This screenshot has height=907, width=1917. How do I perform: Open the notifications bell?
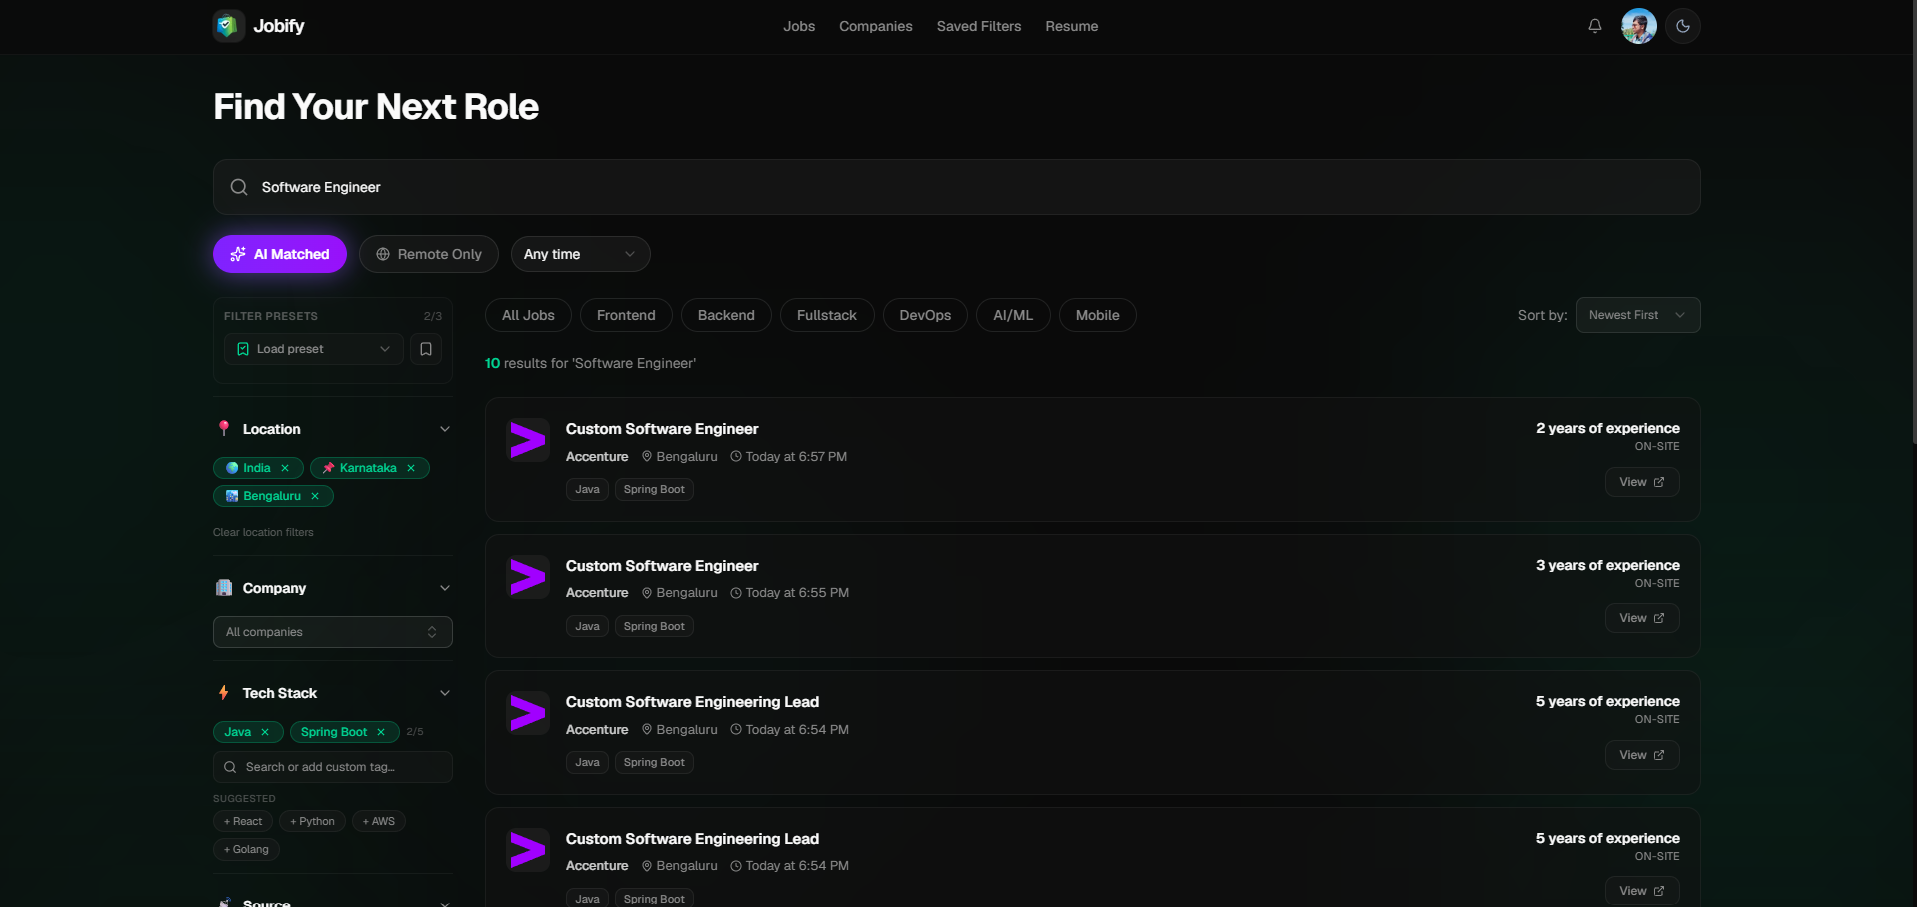point(1595,26)
